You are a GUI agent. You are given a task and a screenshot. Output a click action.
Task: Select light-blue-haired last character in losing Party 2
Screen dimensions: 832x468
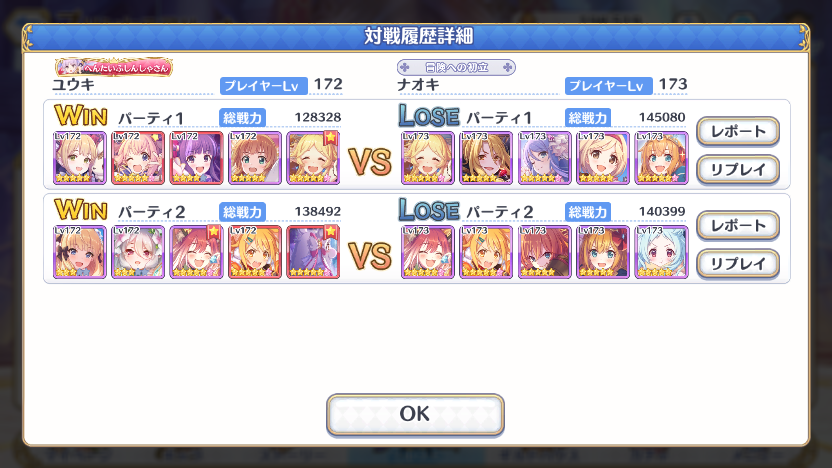click(x=661, y=252)
